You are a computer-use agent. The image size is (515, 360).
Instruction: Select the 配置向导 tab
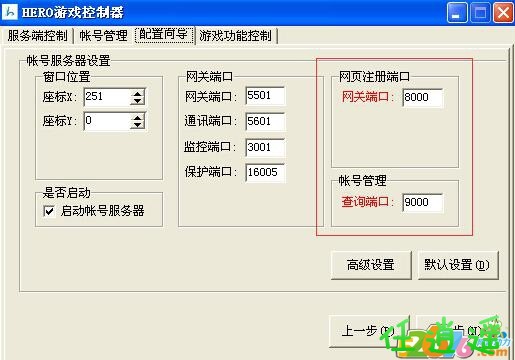click(164, 35)
